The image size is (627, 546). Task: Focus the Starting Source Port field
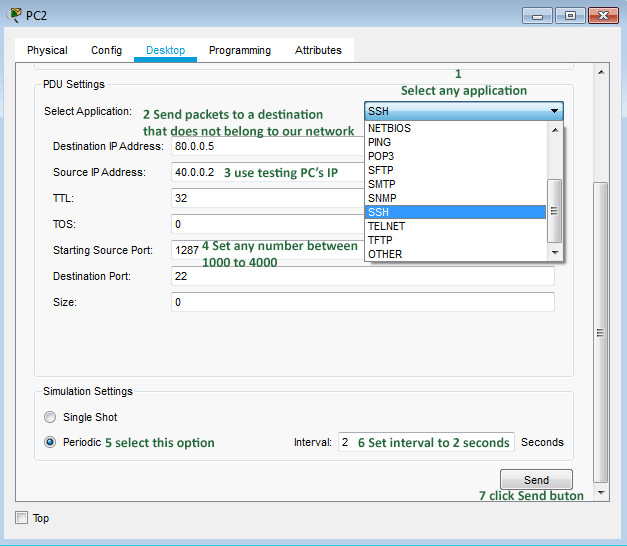(268, 250)
